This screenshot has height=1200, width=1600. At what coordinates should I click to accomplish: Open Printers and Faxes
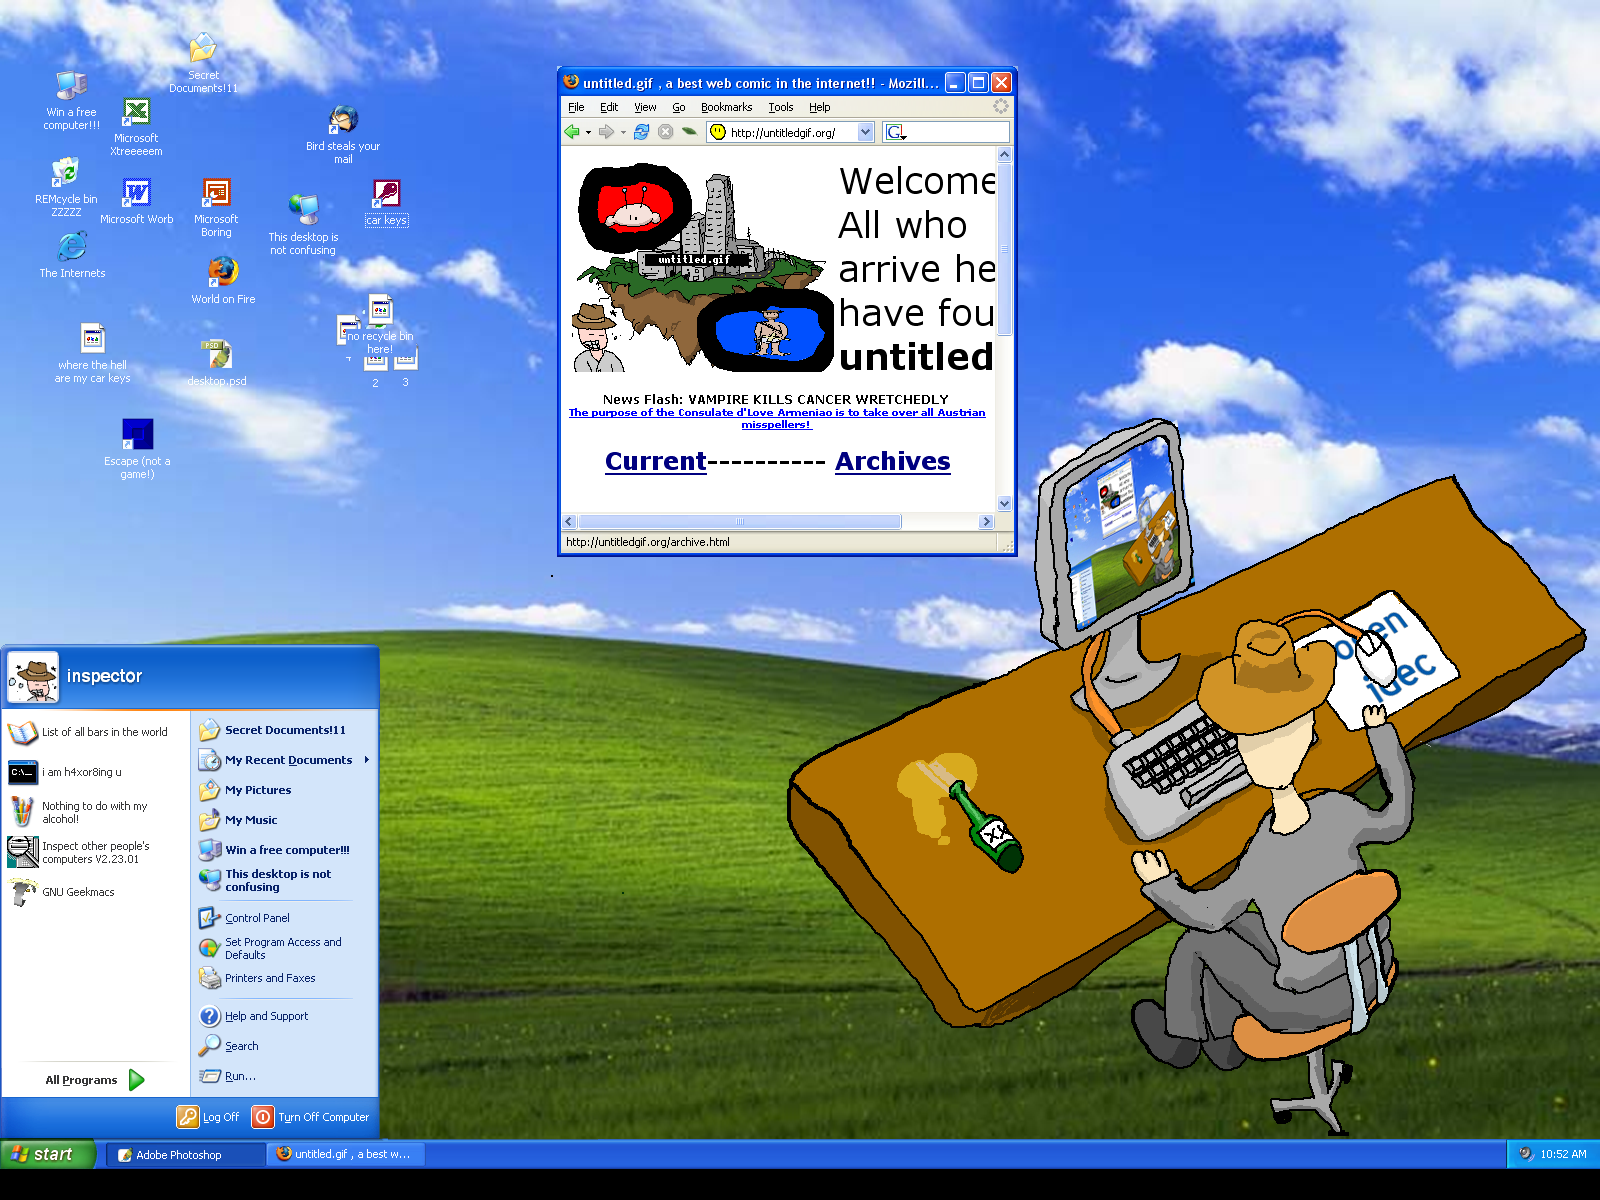284,978
